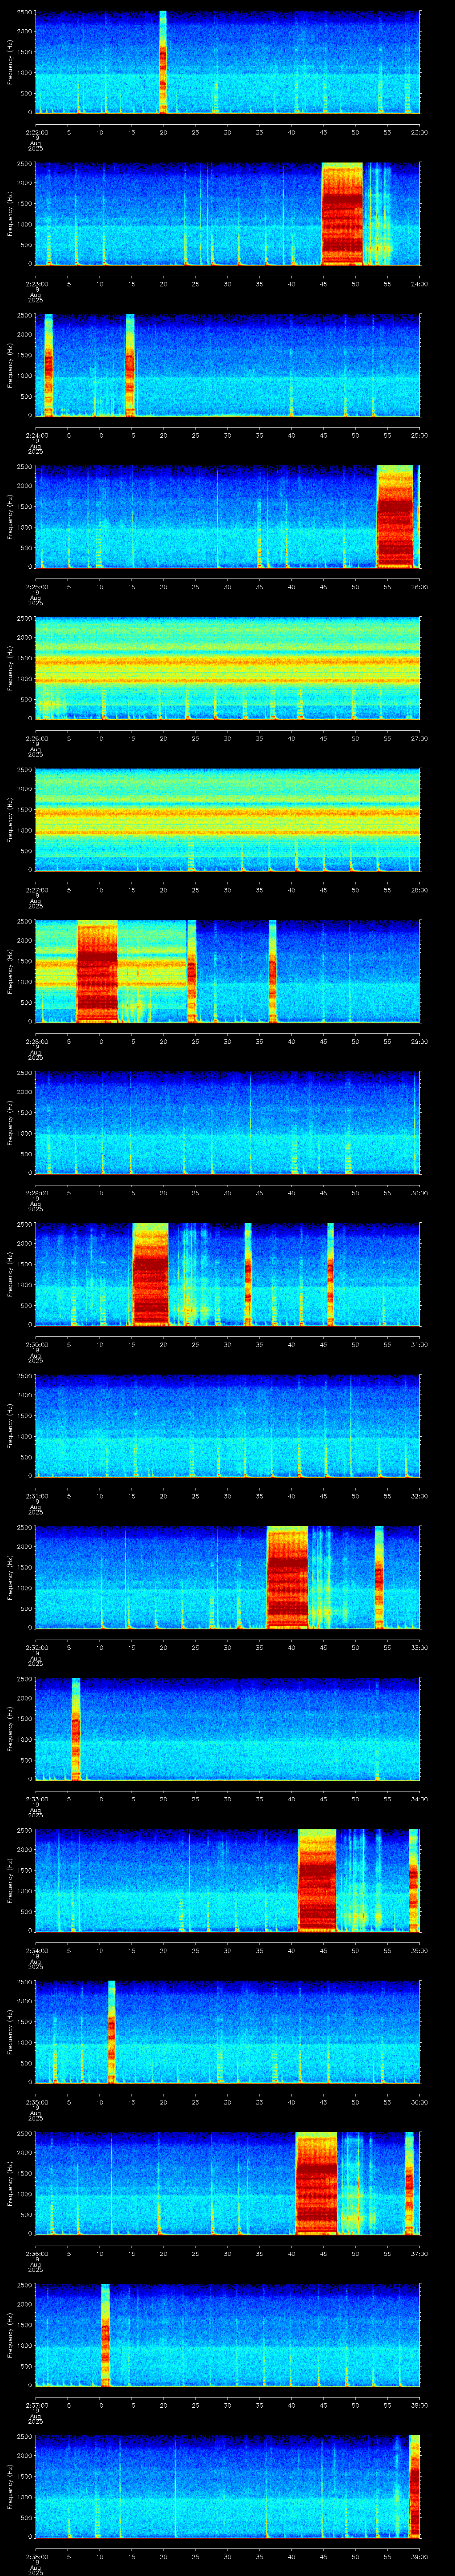Screen dimensions: 455x2576
Task: Click the '2:22:00' time label
Action: tap(36, 132)
